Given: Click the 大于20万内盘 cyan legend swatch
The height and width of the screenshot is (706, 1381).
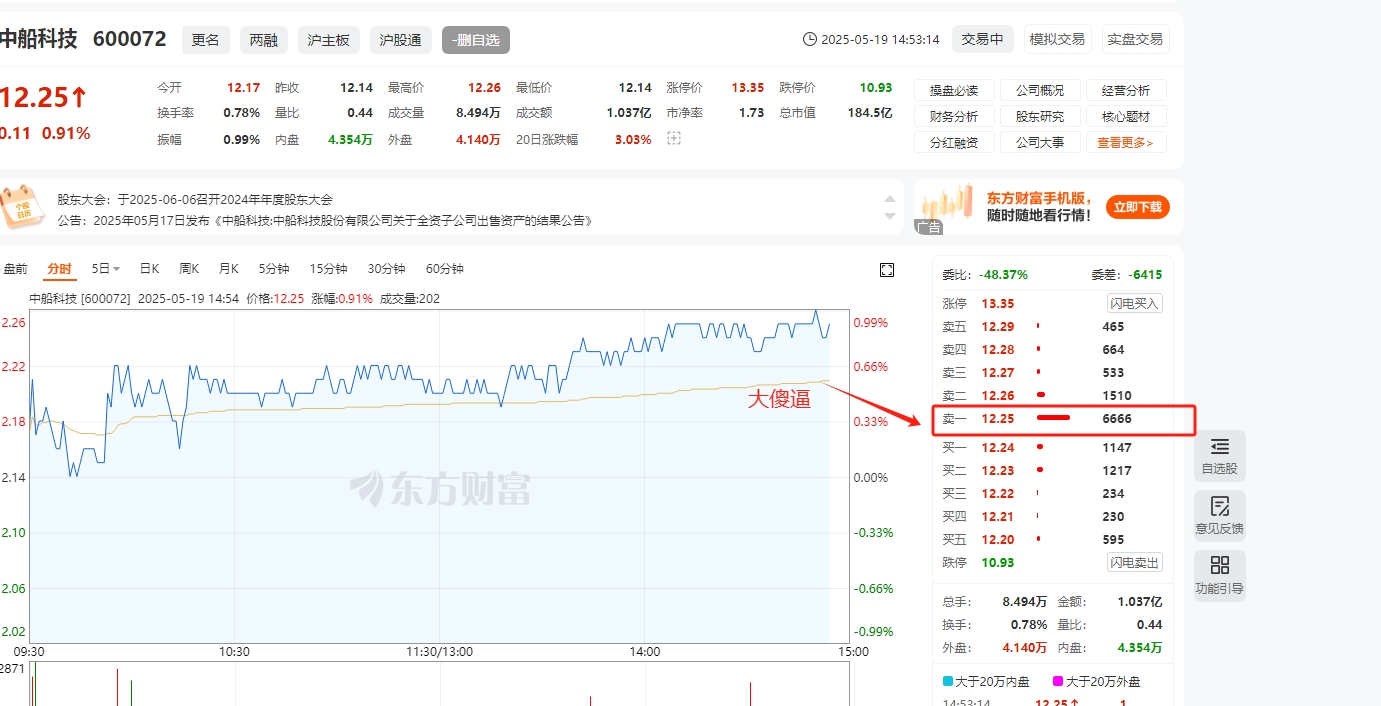Looking at the screenshot, I should pos(948,682).
